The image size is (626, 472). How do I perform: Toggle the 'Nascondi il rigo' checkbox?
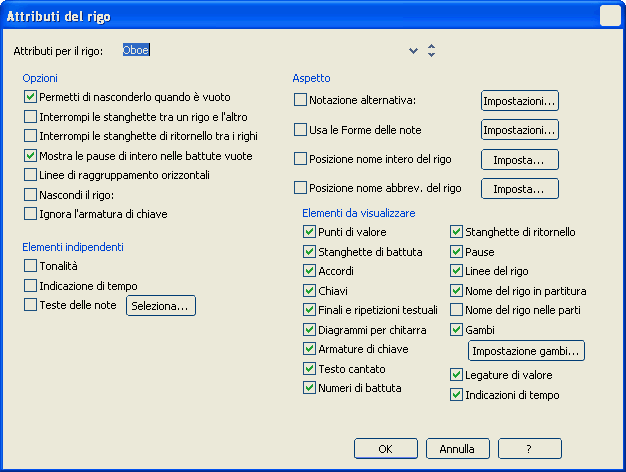[x=30, y=194]
